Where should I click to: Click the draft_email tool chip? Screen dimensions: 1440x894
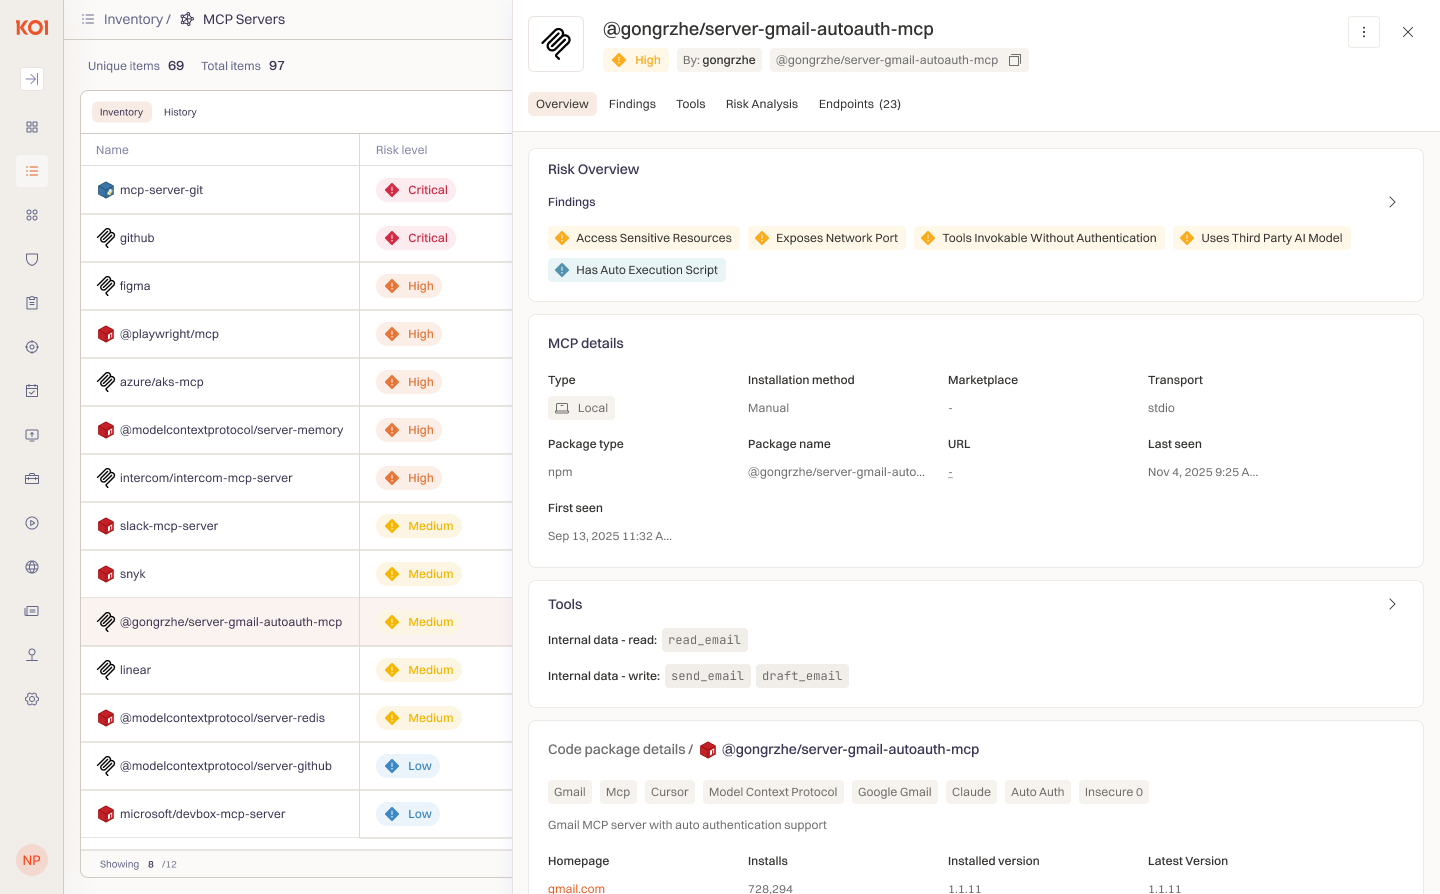tap(802, 676)
